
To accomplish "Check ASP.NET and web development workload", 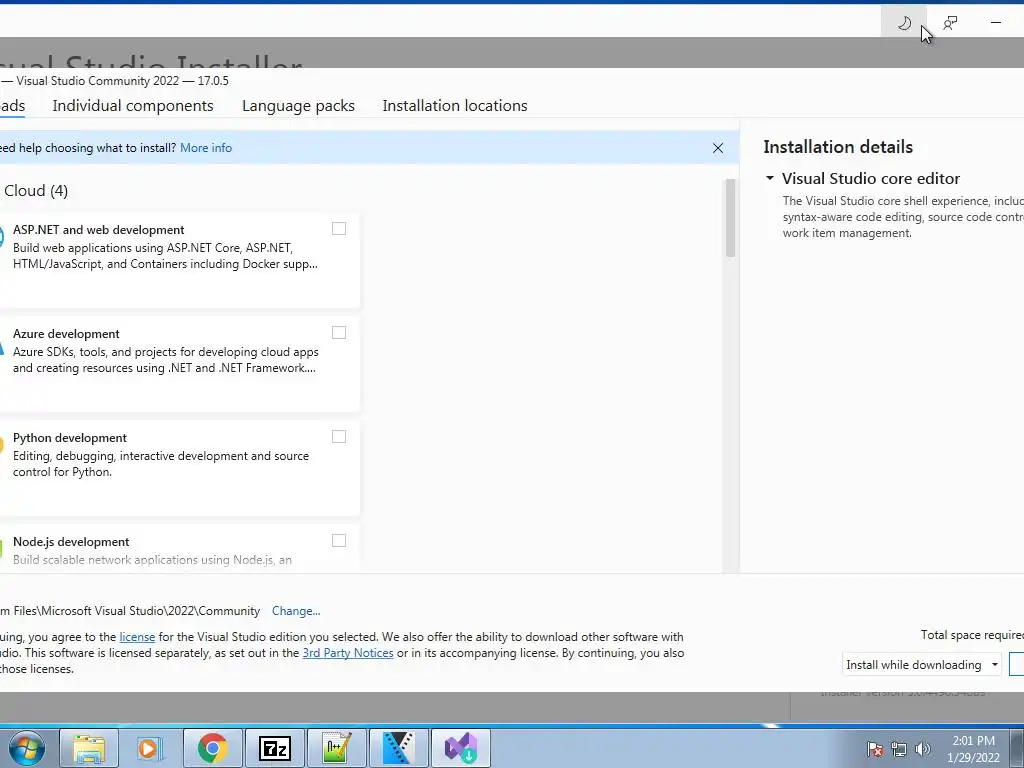I will (x=339, y=229).
